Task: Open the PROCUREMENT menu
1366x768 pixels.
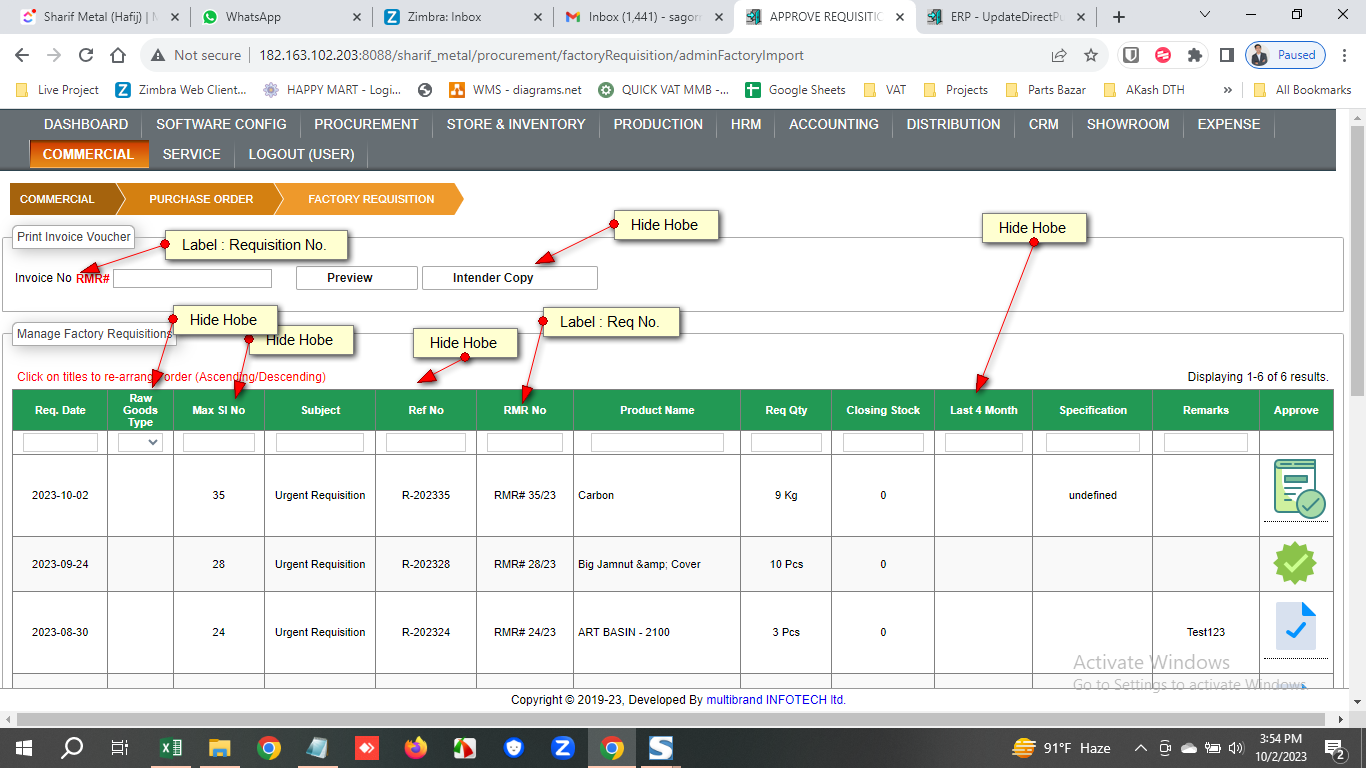Action: [366, 124]
